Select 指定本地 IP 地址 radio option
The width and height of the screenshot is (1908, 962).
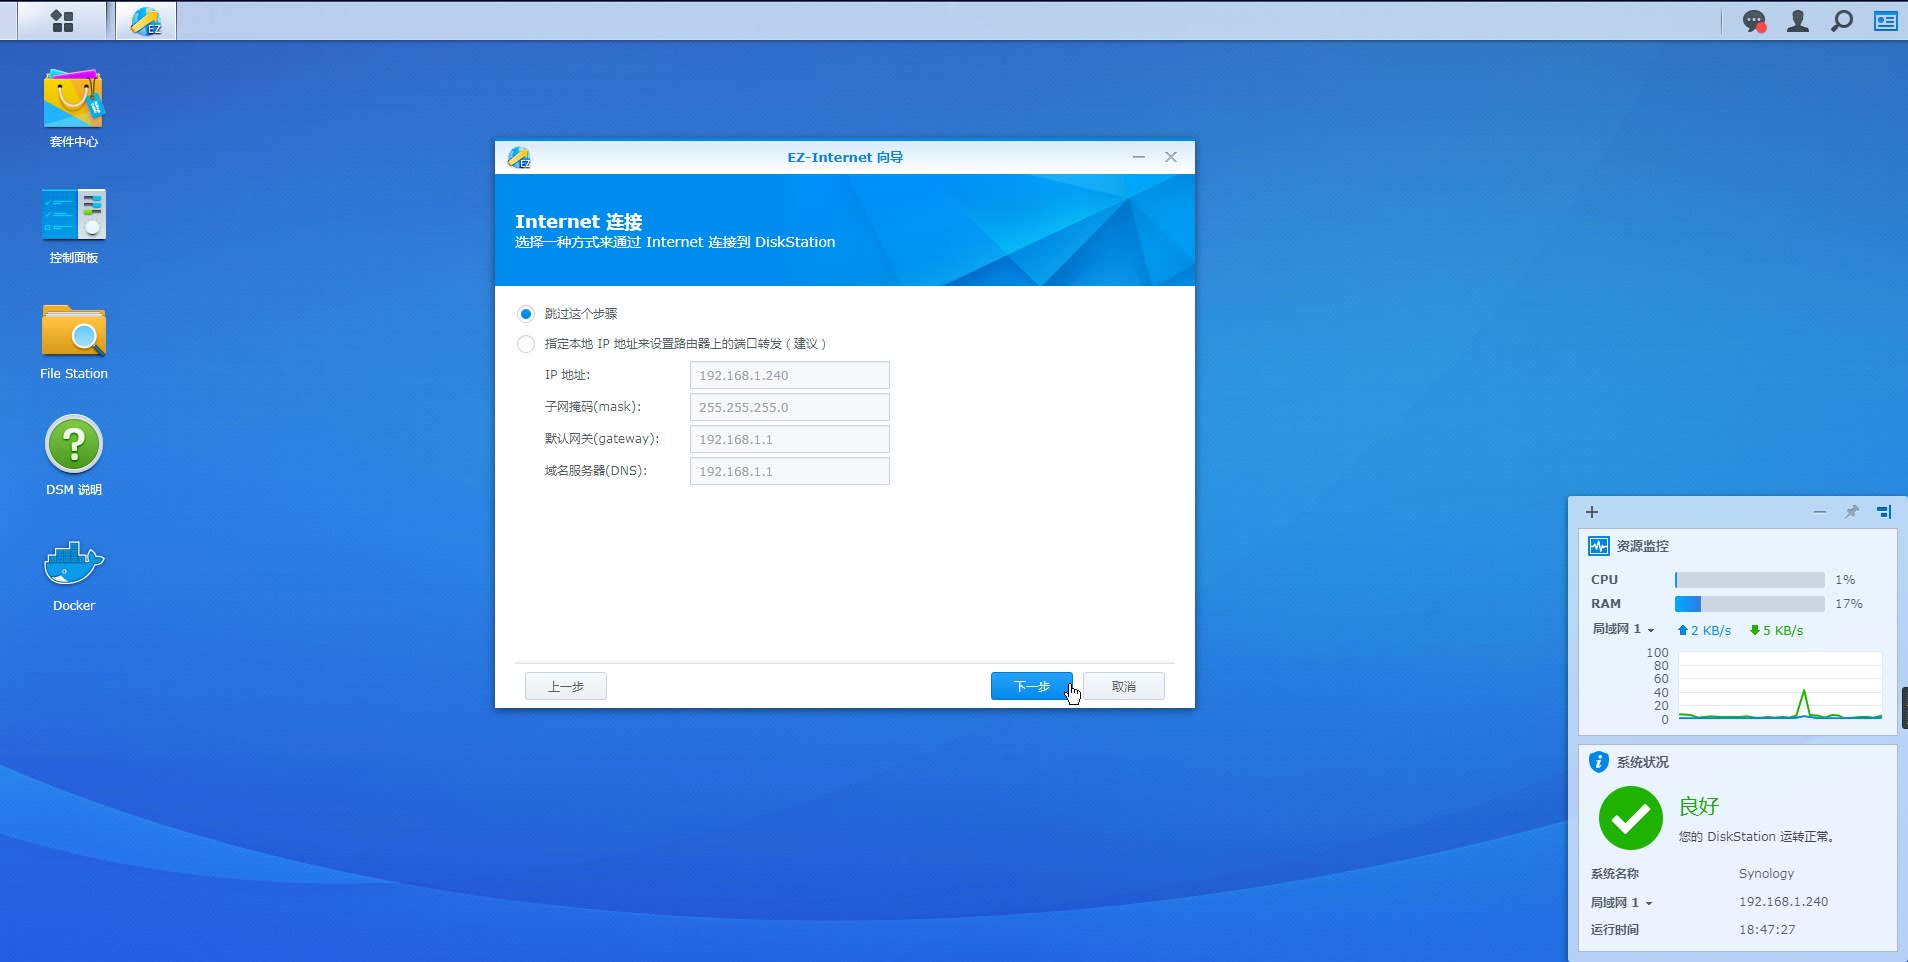[x=526, y=344]
